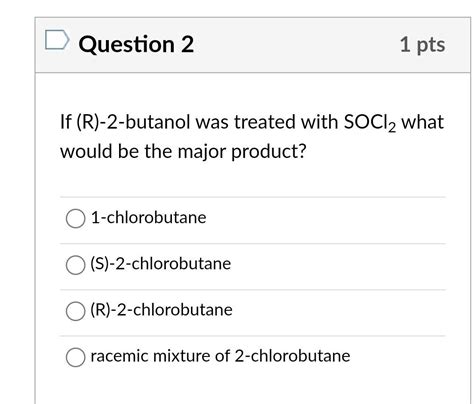
Task: Click the (S)-2-chlorobutane answer label text
Action: click(x=161, y=264)
